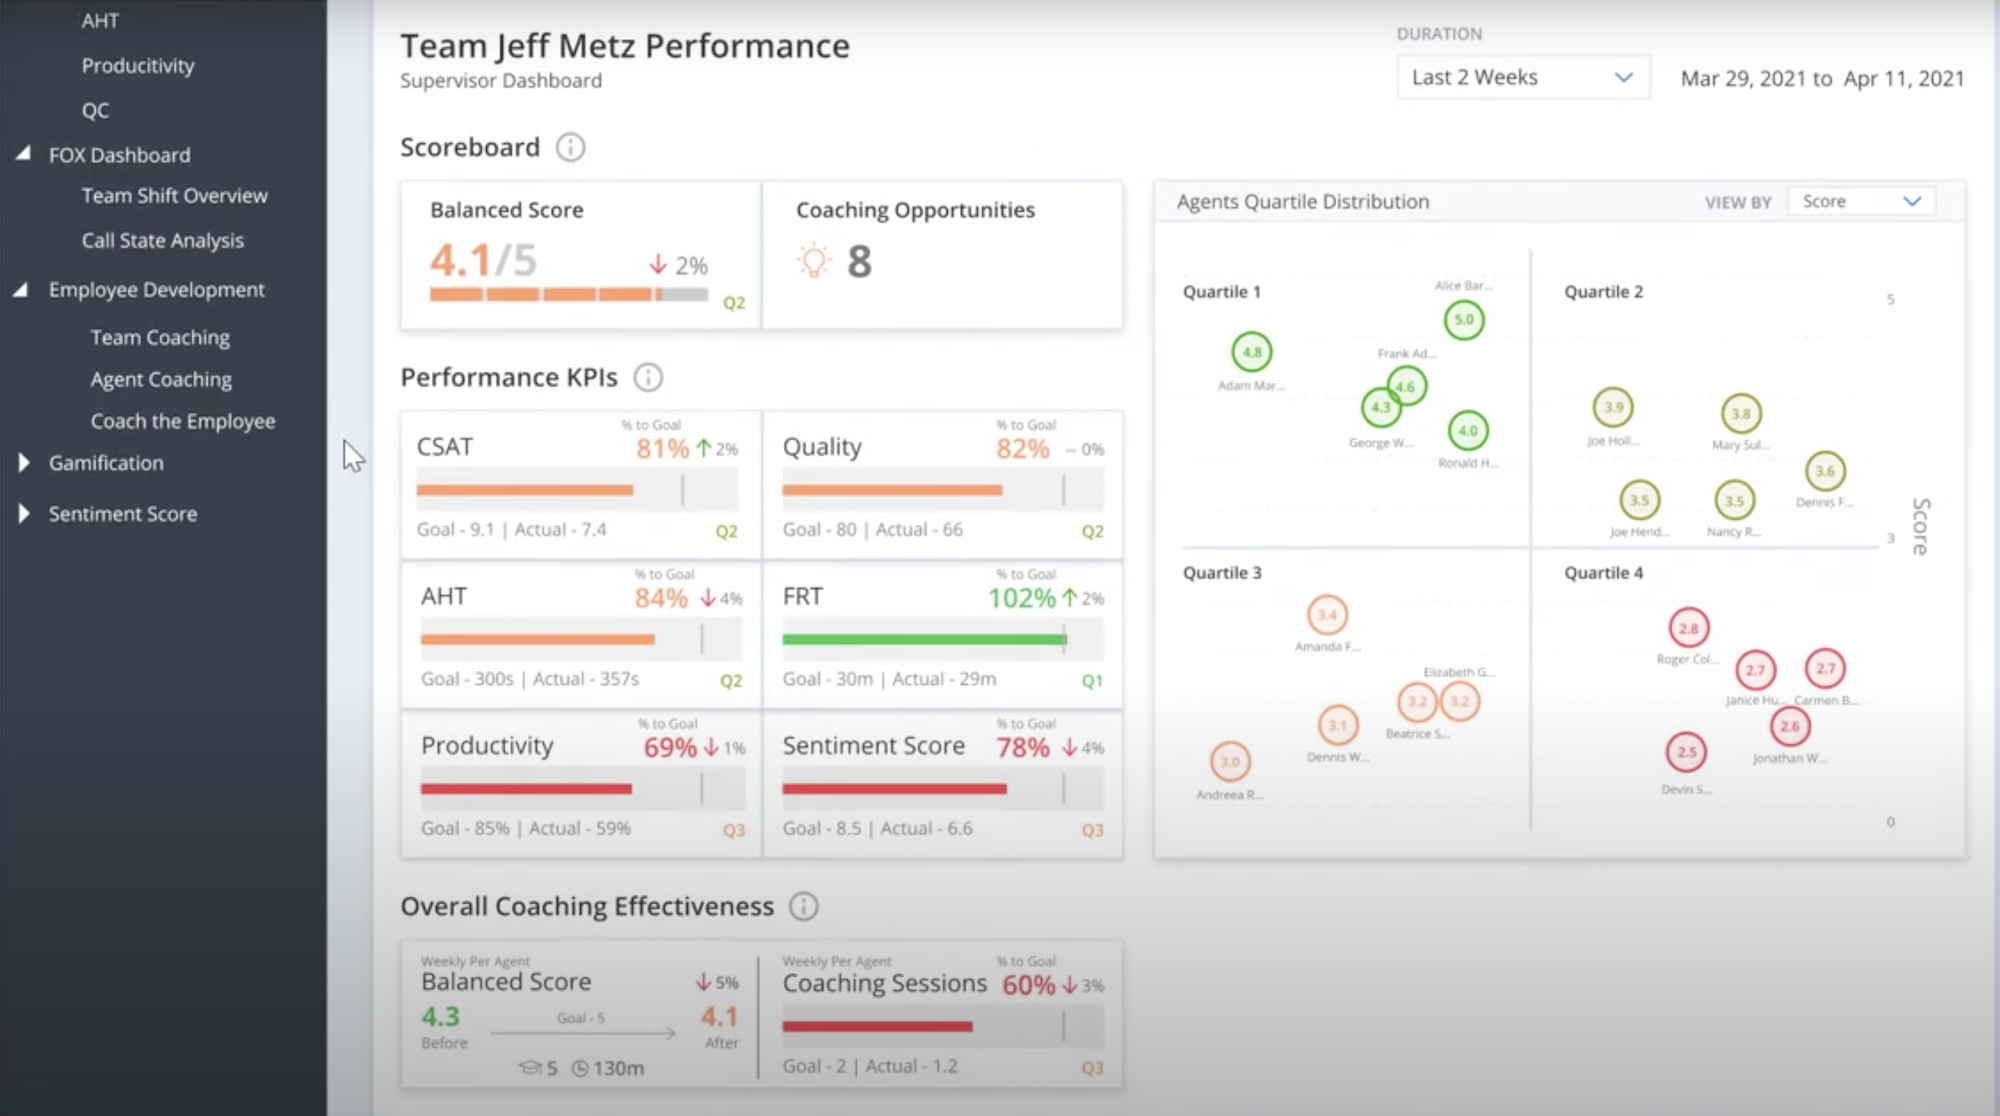Select Adam Mar's 4.8 score bubble

click(x=1252, y=352)
